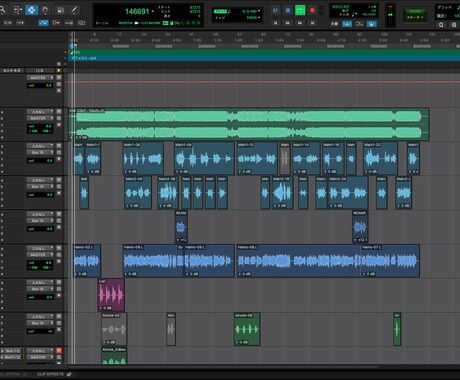Toggle the highlighted Metronome click button
The image size is (460, 380).
click(347, 24)
